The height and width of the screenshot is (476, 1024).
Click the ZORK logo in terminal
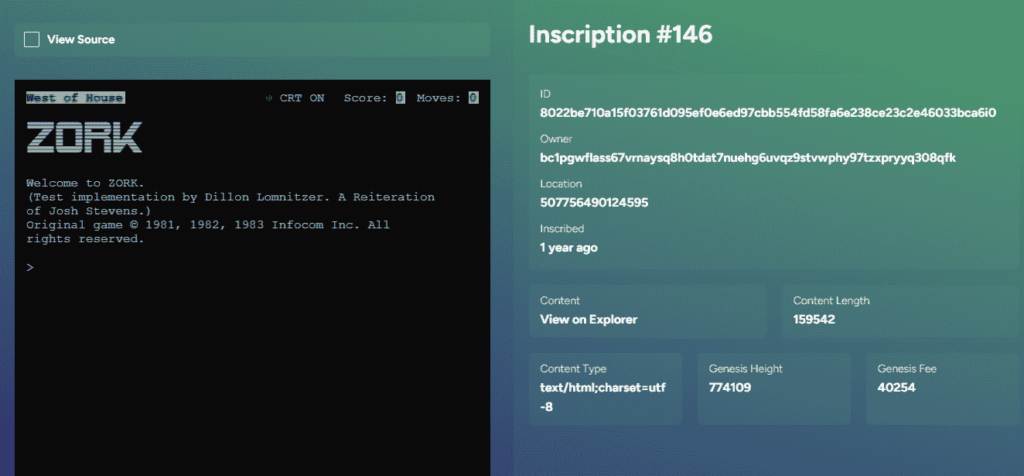coord(84,138)
